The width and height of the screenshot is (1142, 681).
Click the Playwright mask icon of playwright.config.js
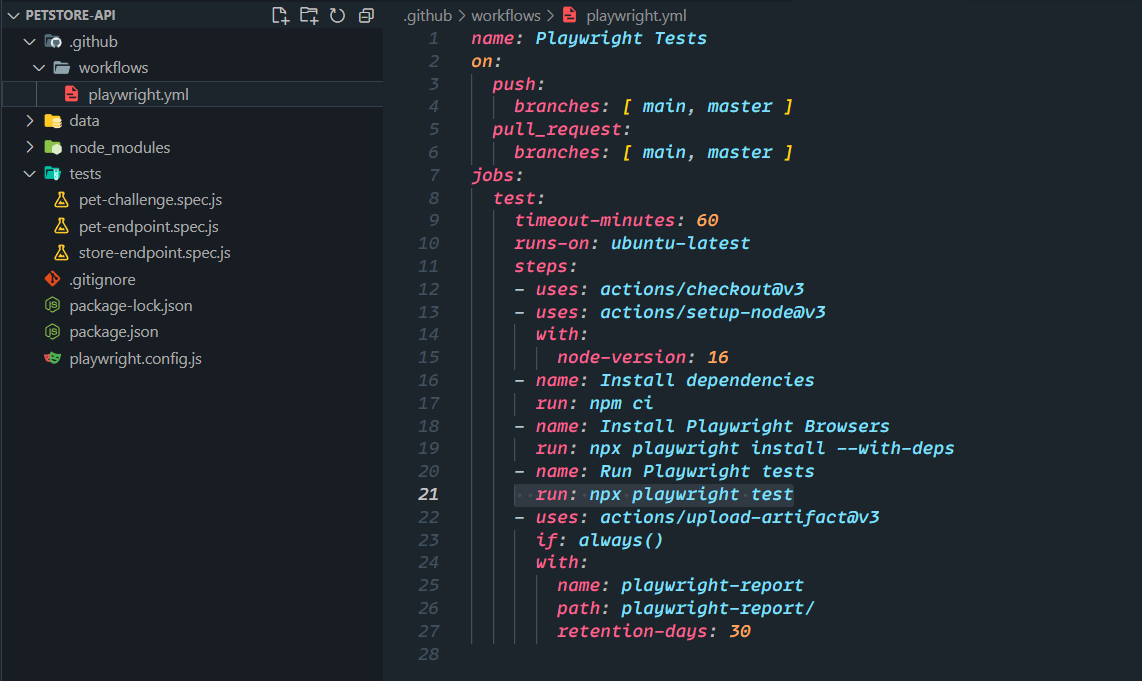(x=52, y=358)
